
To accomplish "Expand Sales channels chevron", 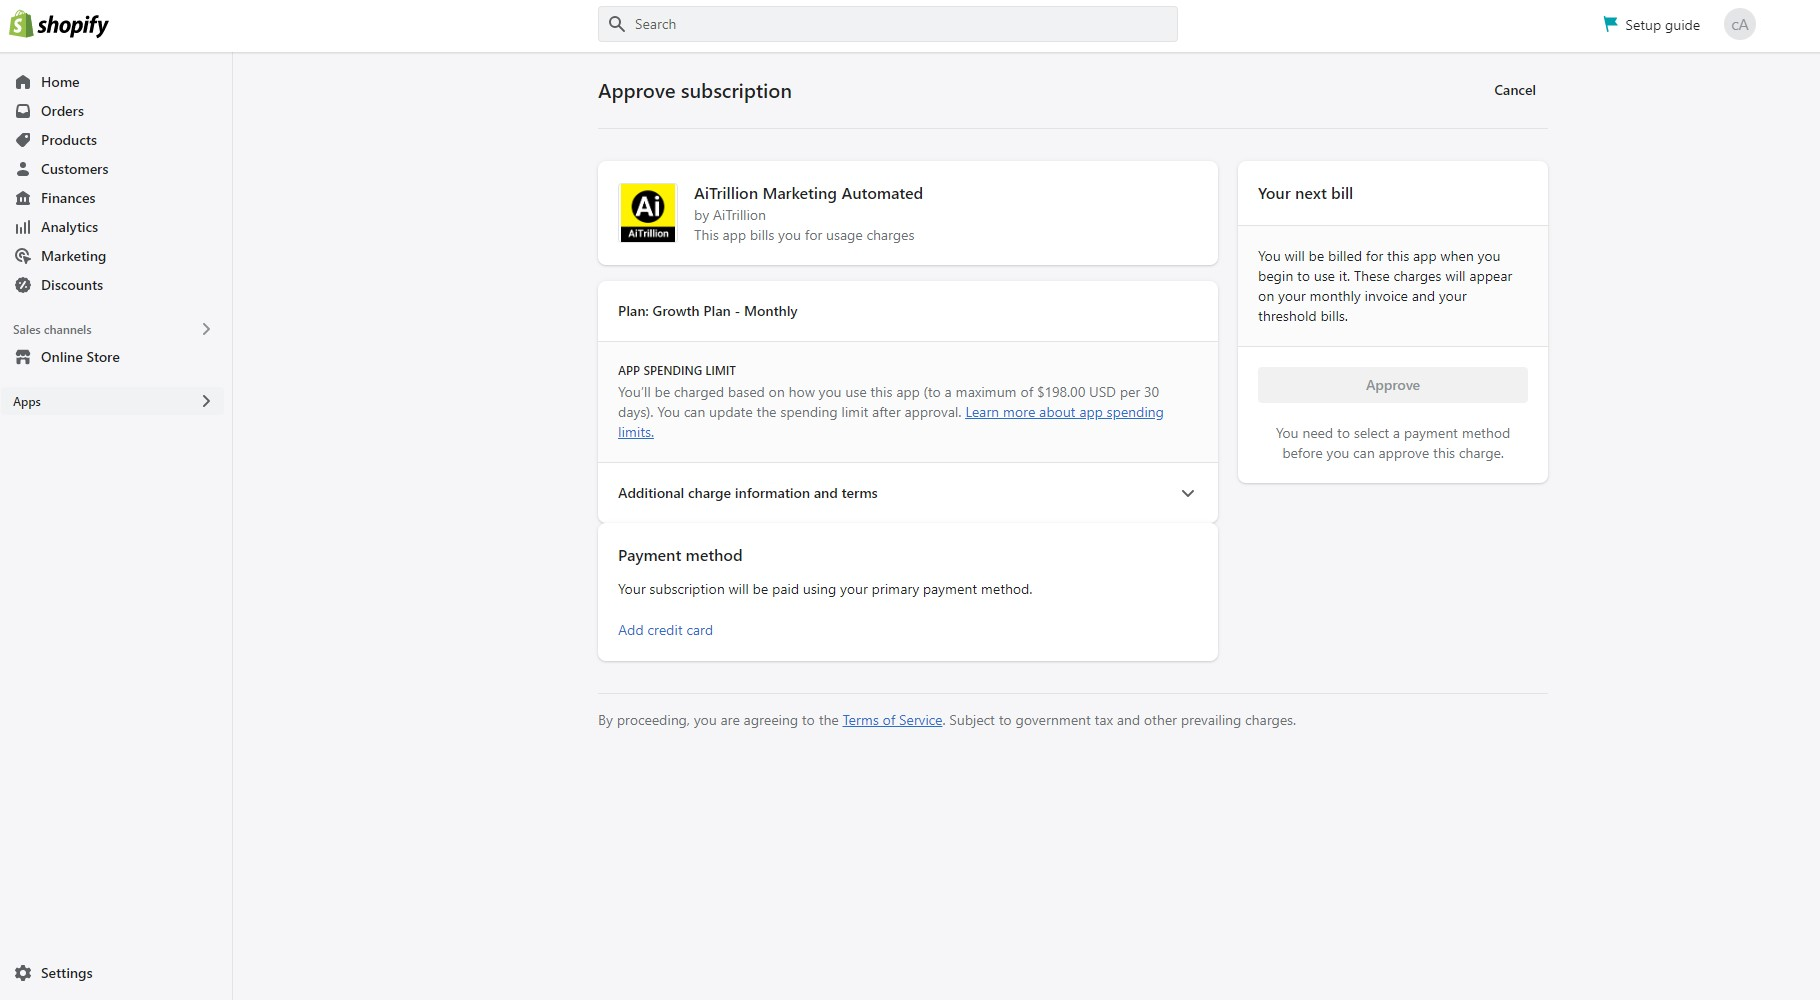I will coord(206,329).
